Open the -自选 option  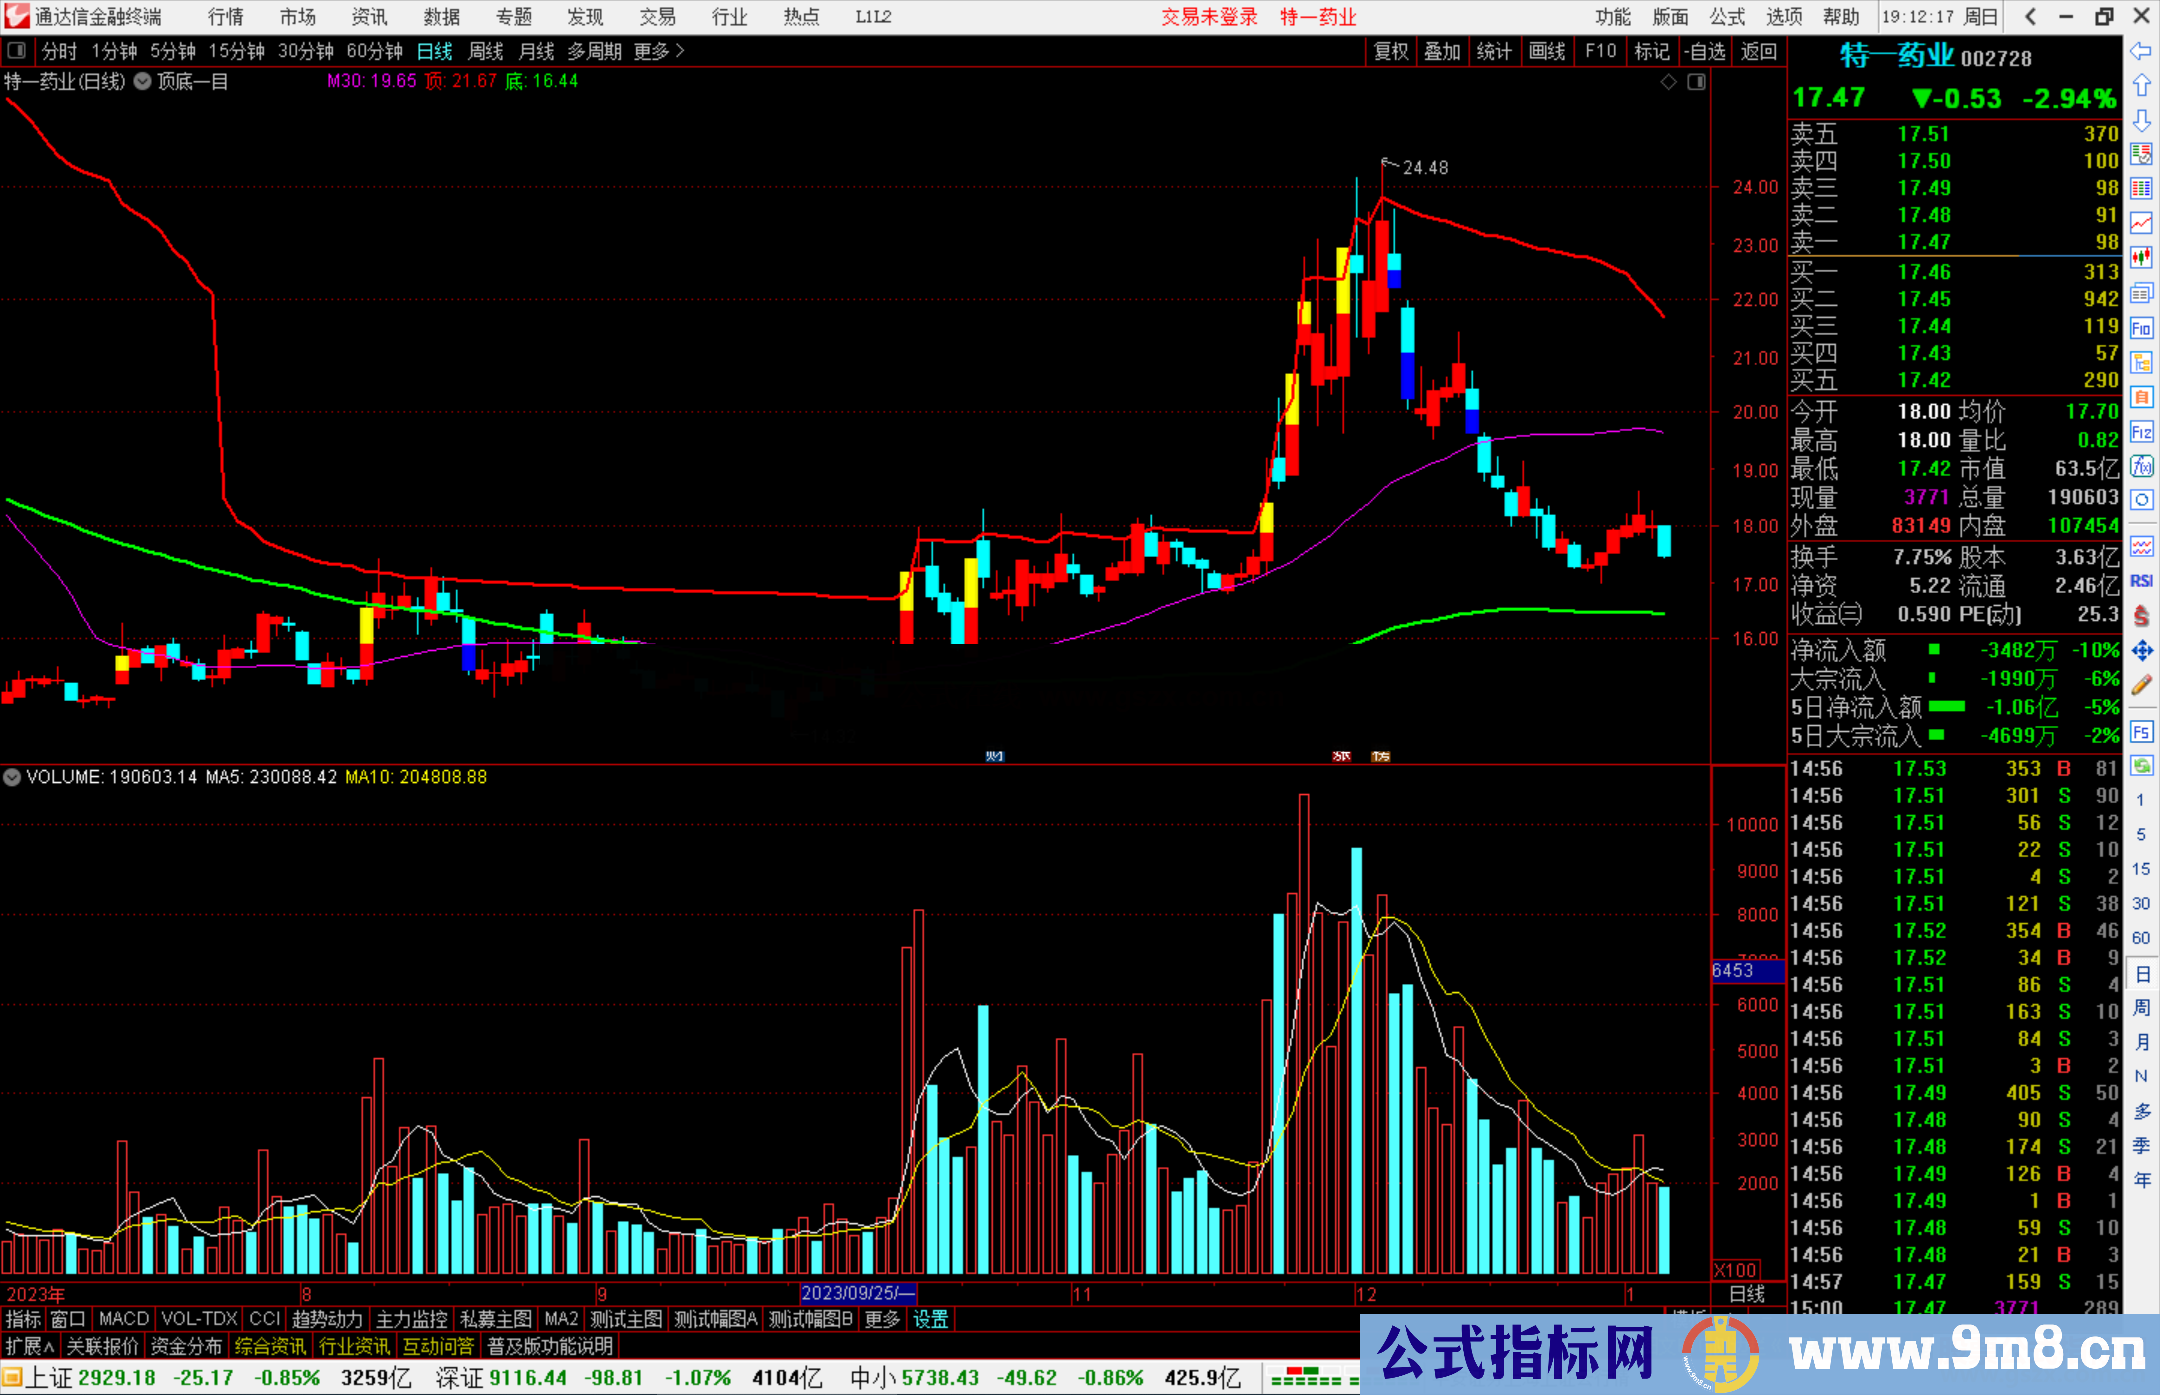point(1704,51)
